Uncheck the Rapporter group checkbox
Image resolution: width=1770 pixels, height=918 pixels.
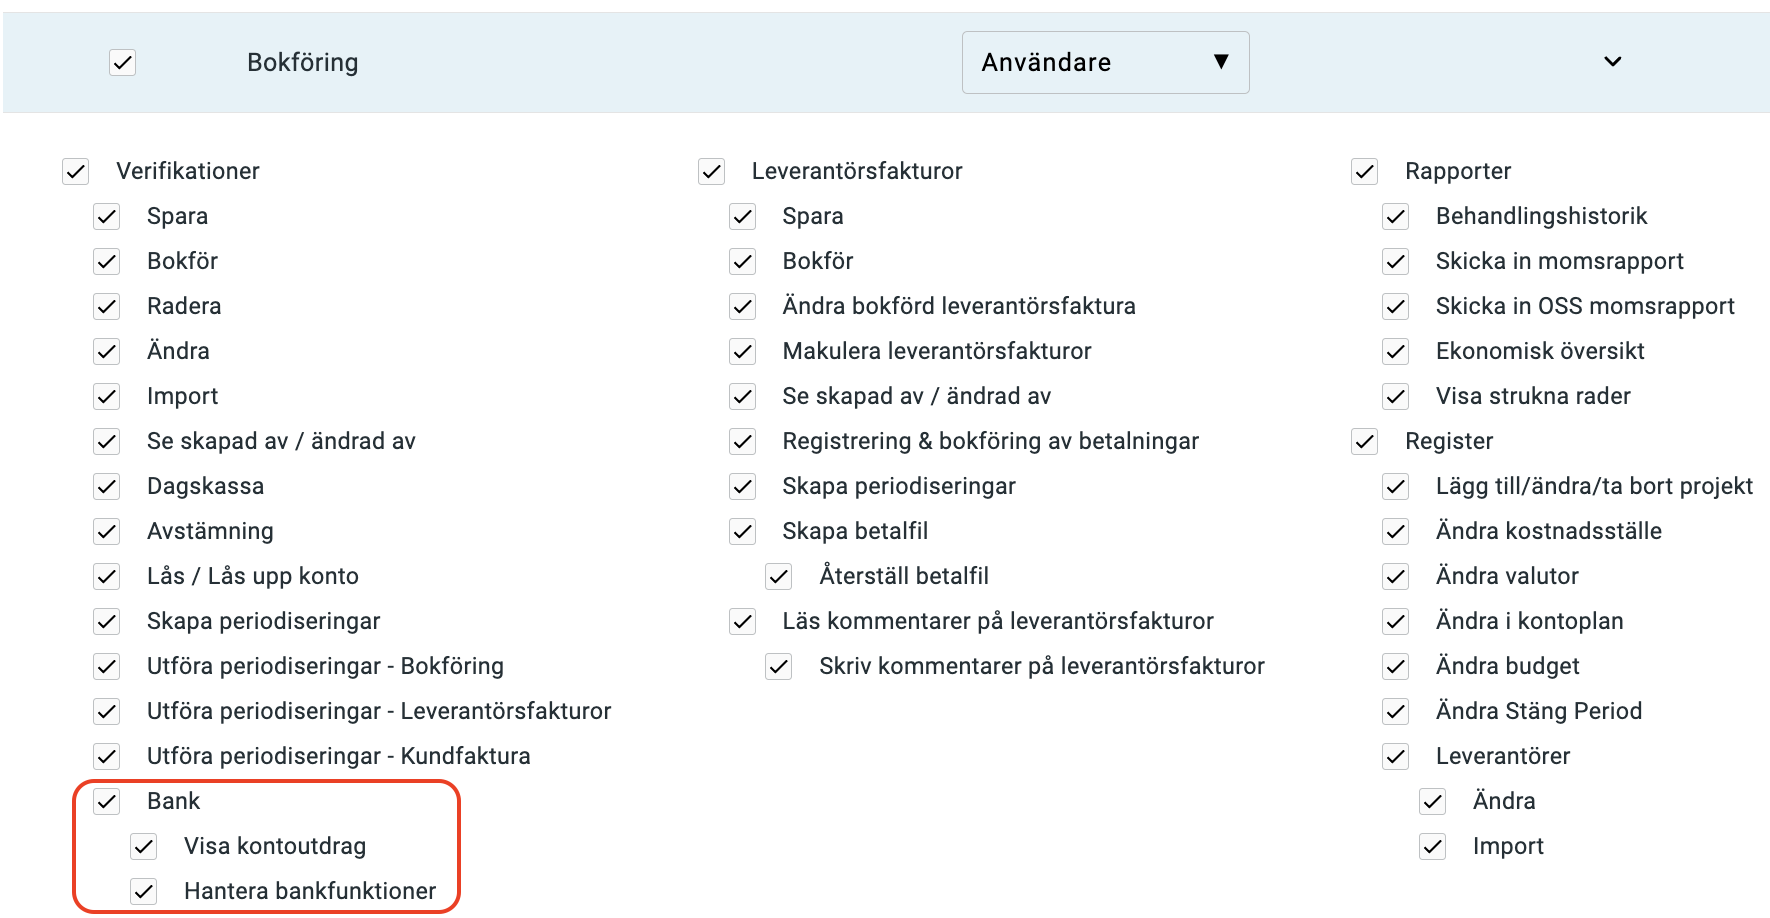tap(1364, 171)
